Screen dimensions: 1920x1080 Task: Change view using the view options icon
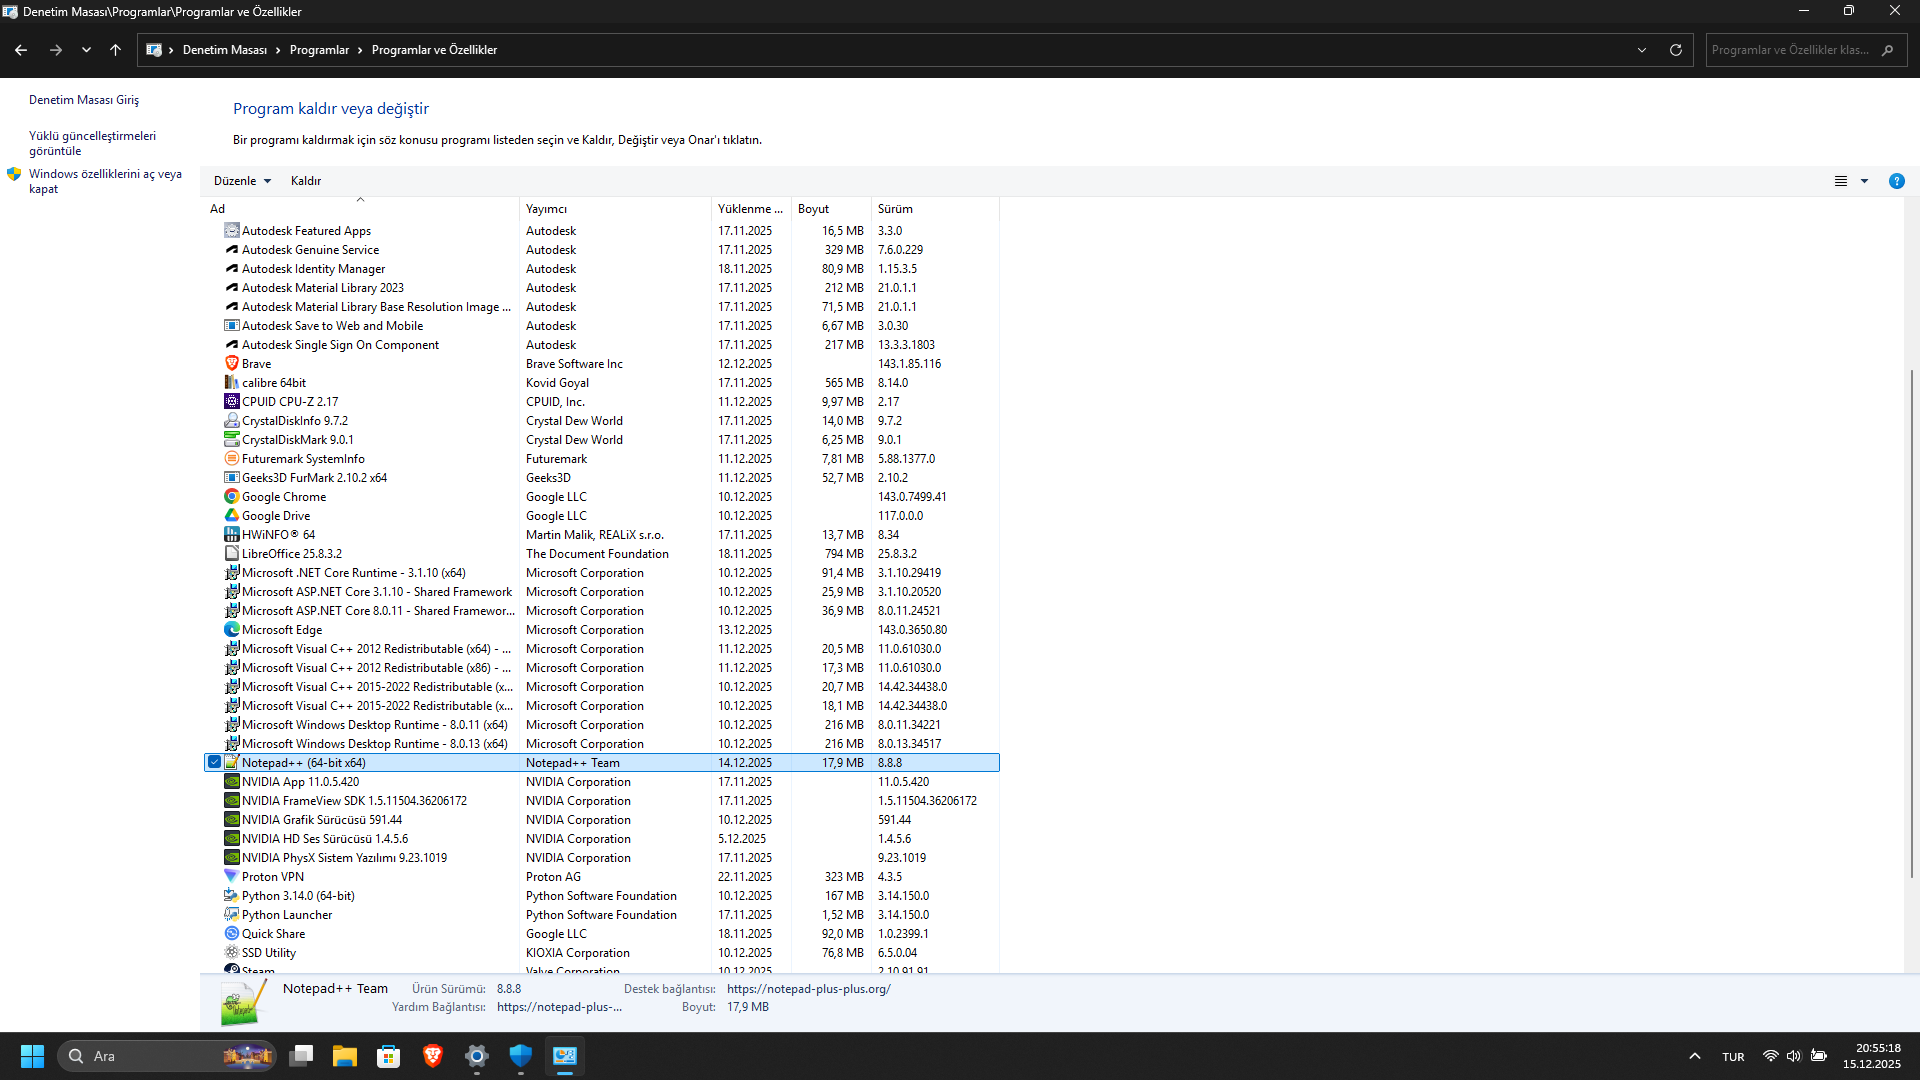1840,181
